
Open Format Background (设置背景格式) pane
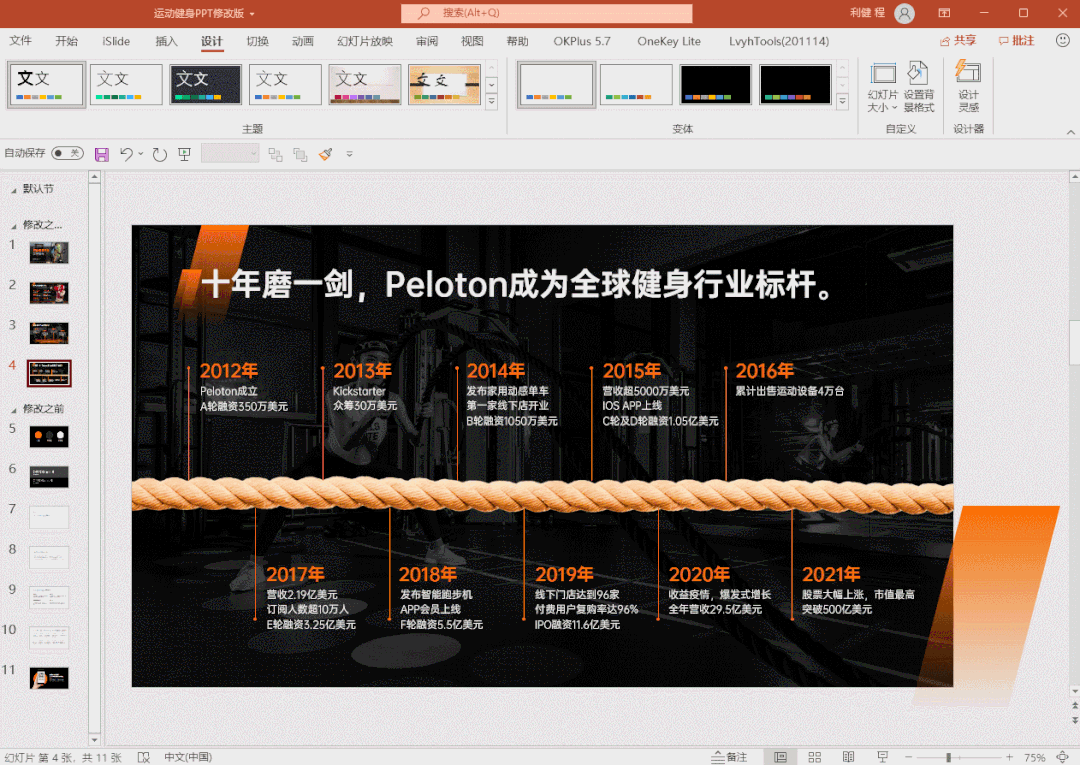pyautogui.click(x=919, y=87)
